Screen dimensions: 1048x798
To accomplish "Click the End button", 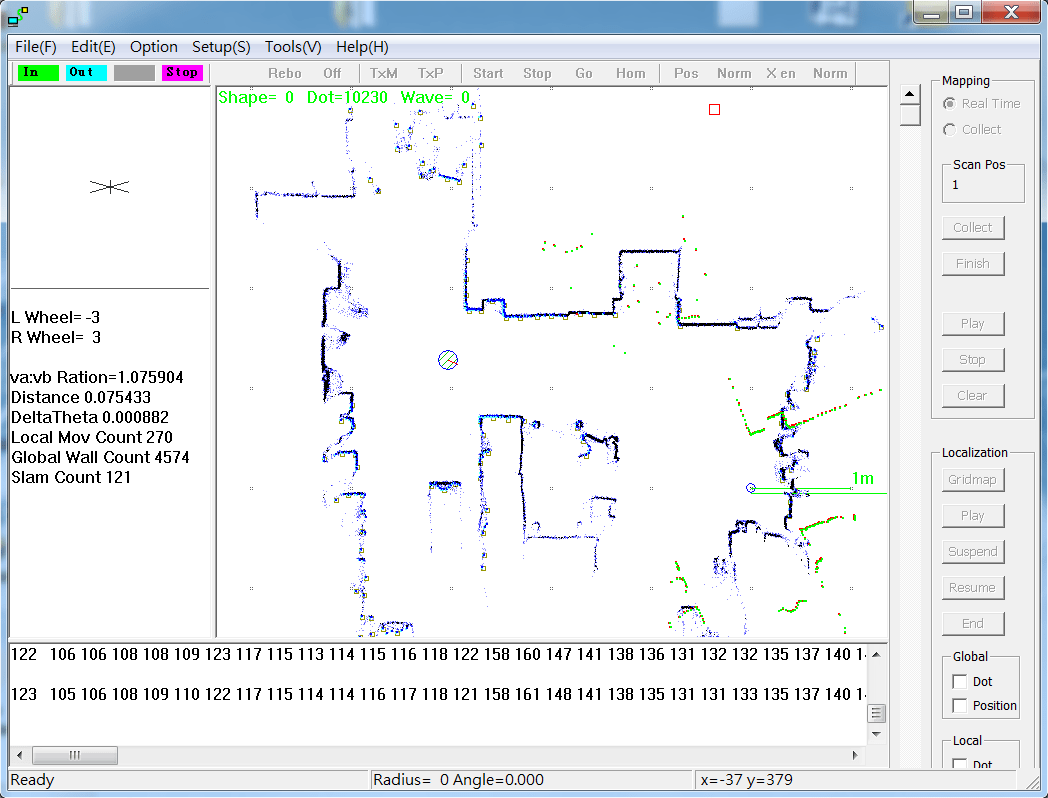I will (972, 624).
